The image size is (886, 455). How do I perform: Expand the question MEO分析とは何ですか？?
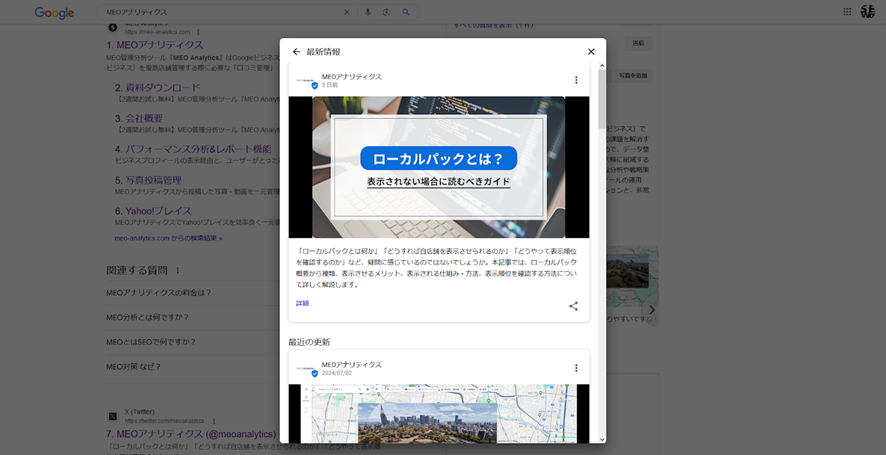click(193, 318)
